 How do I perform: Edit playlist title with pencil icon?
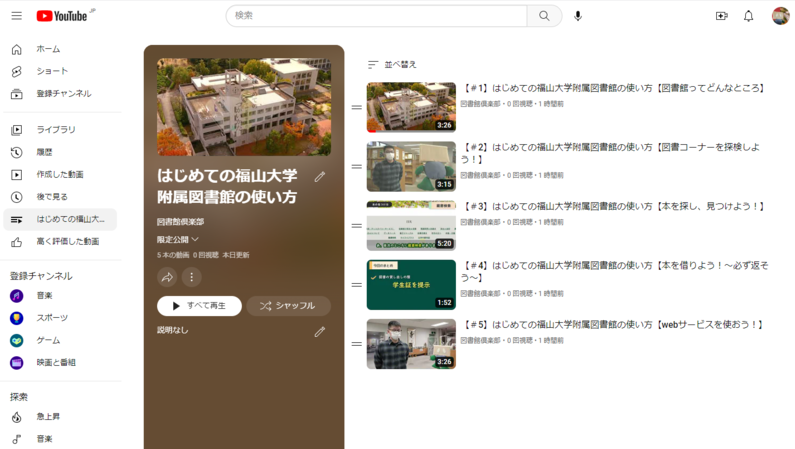pos(320,177)
